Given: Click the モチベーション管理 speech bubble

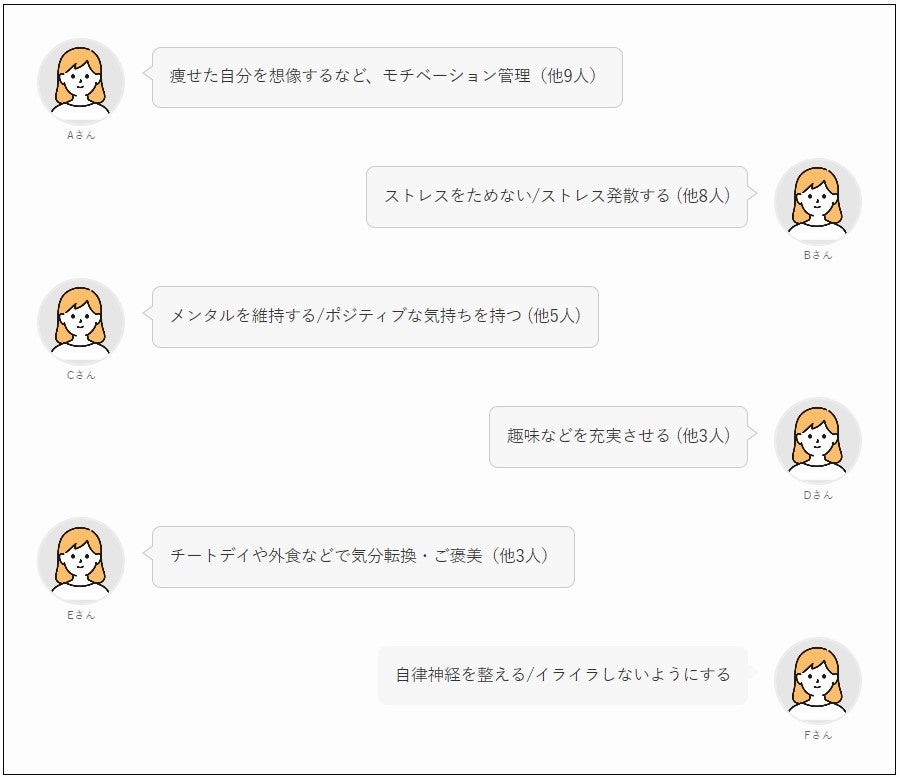Looking at the screenshot, I should [x=386, y=77].
